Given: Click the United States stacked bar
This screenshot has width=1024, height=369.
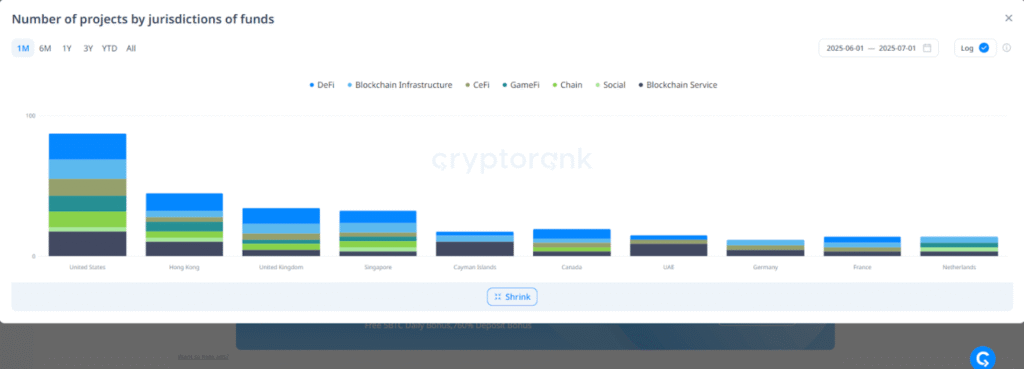Looking at the screenshot, I should [88, 195].
